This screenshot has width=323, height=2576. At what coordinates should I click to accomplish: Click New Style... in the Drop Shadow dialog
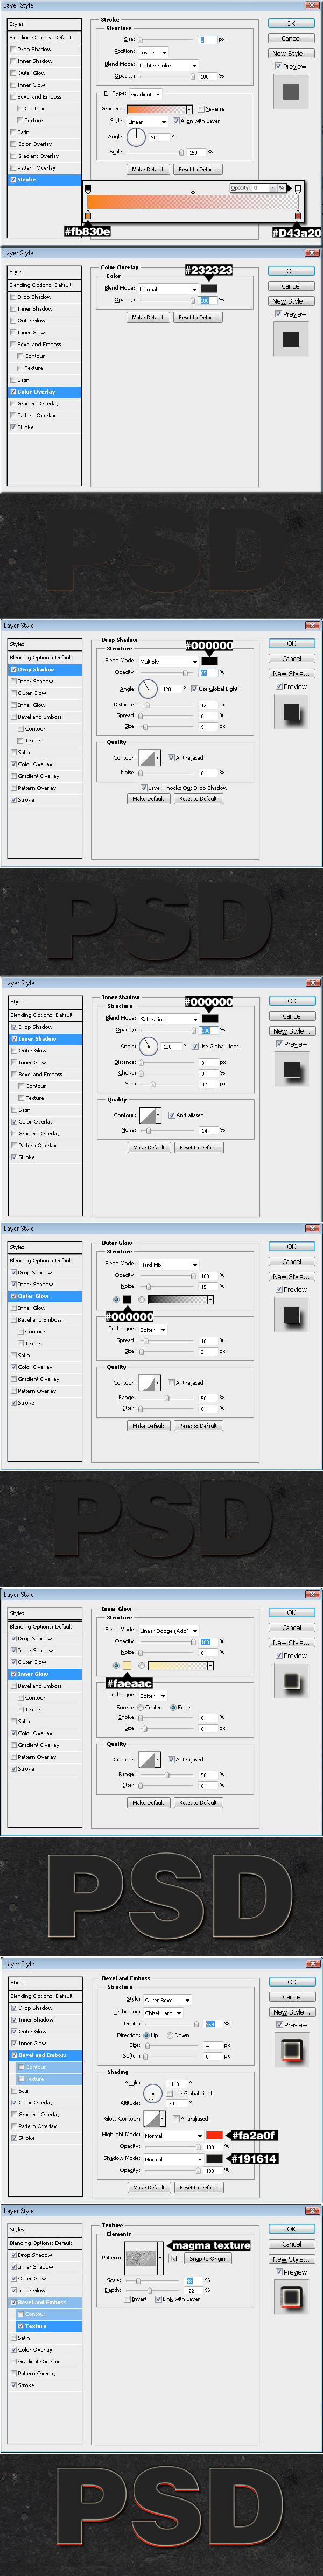291,674
